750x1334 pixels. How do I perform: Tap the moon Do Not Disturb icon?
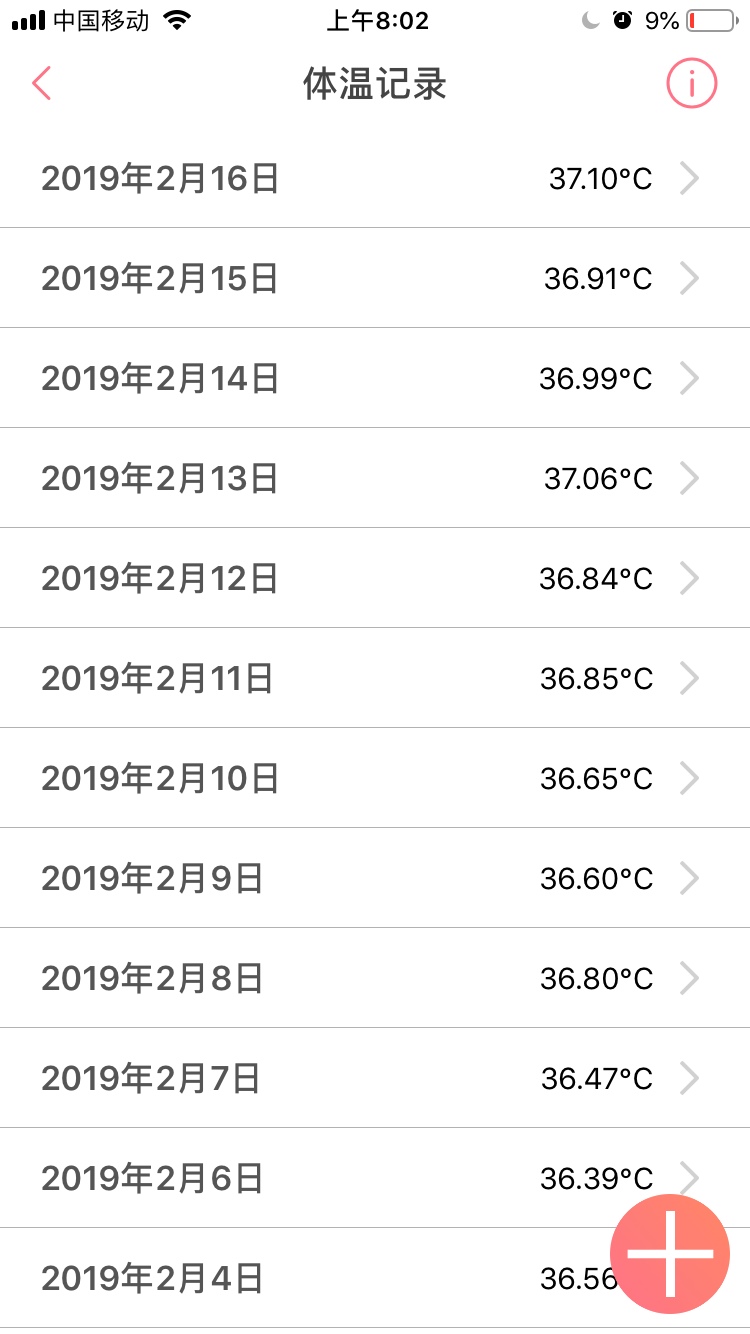(590, 20)
